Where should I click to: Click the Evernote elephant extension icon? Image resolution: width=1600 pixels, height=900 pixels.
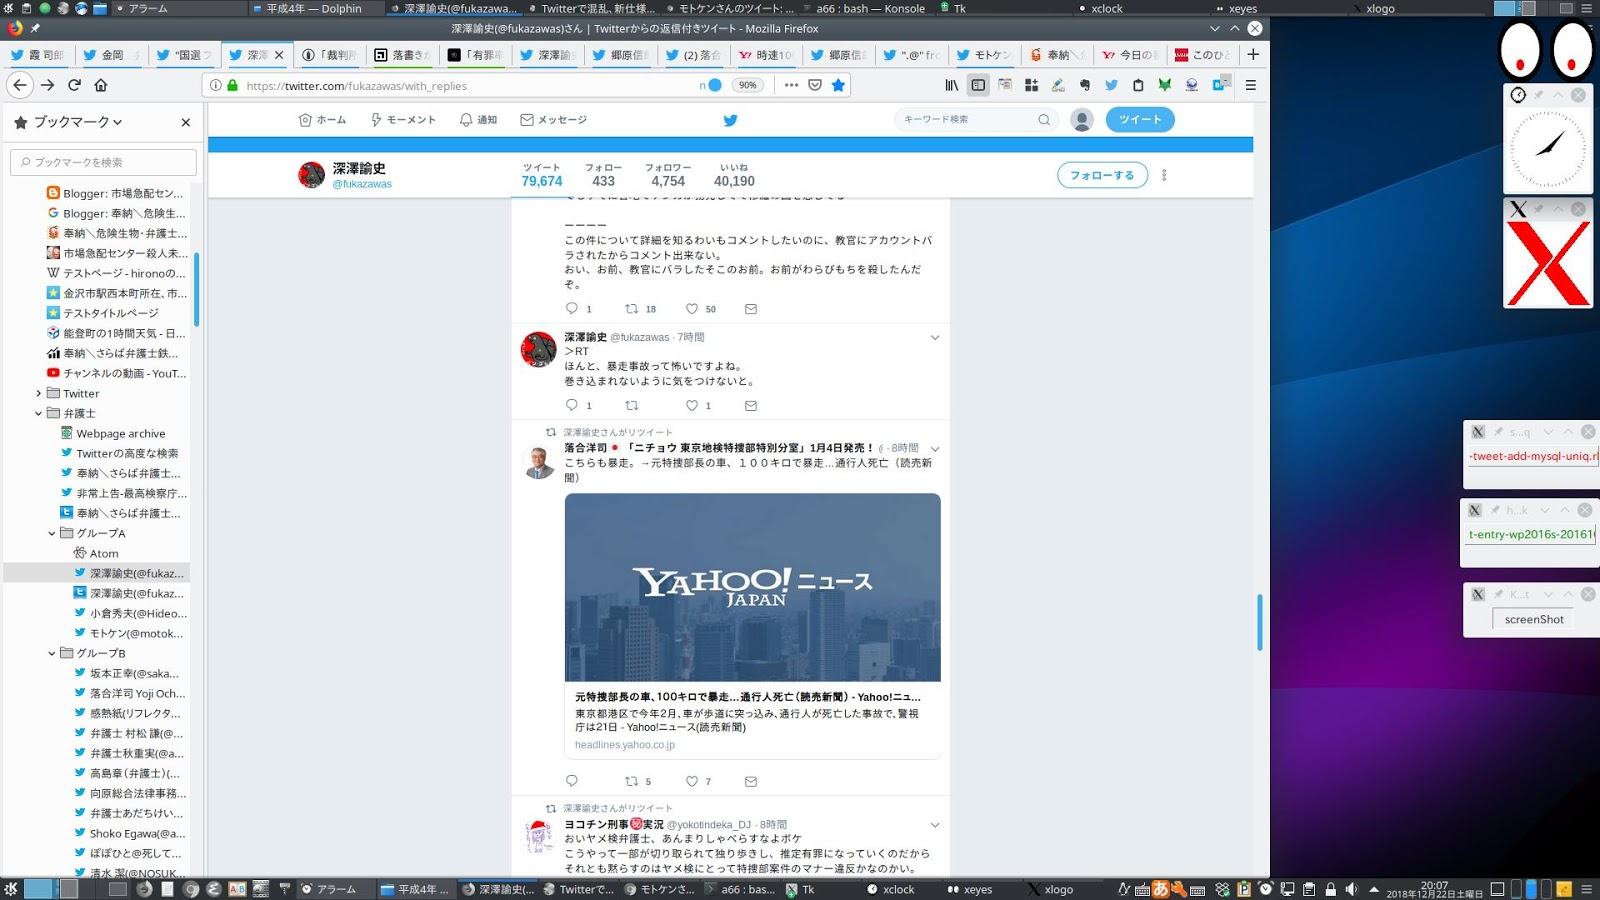(x=1085, y=85)
